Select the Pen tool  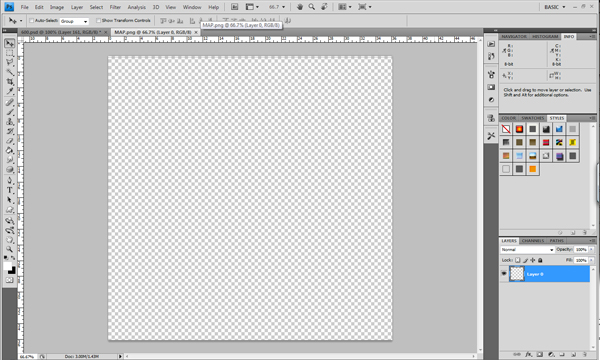click(x=10, y=181)
